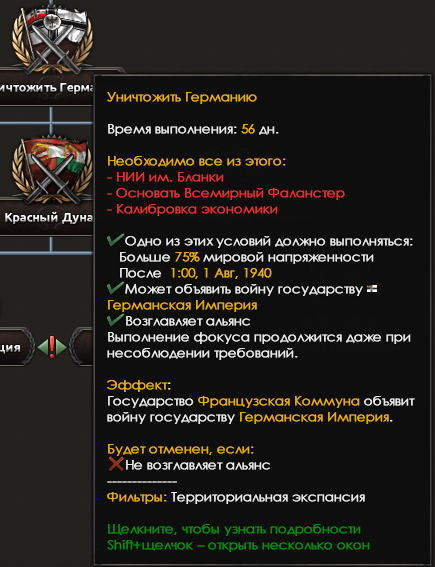
Task: Select the Уничтожить Германию focus icon
Action: click(52, 38)
